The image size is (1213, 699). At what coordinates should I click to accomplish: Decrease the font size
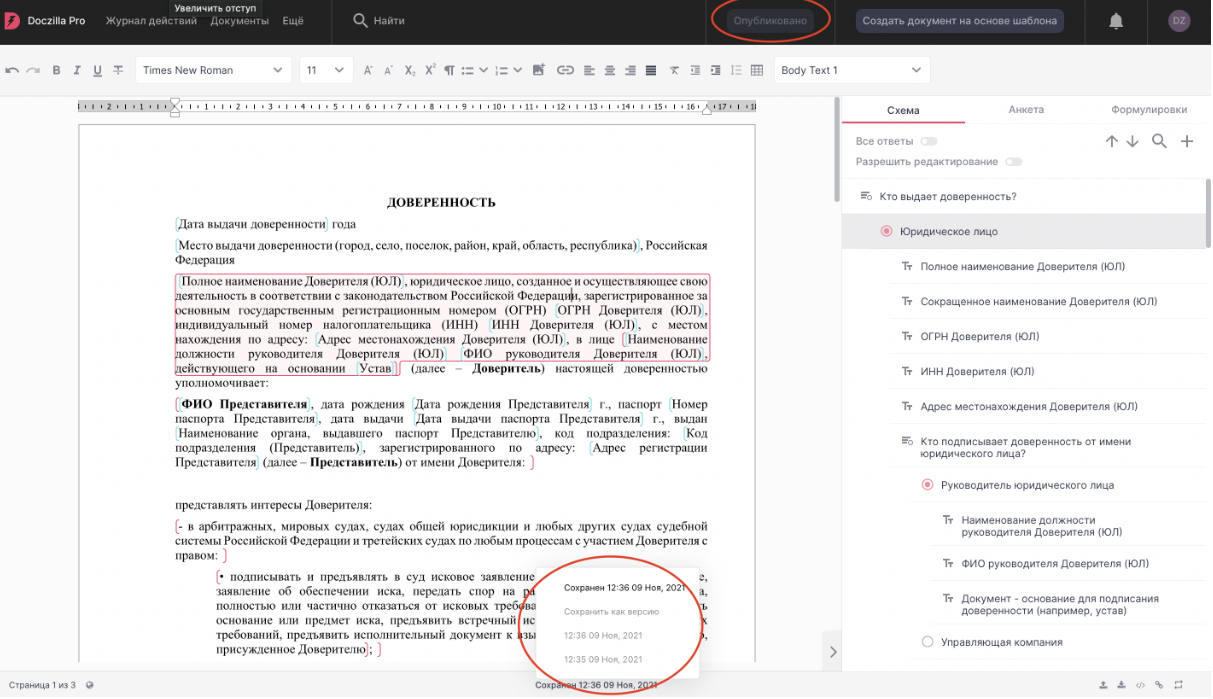[389, 70]
